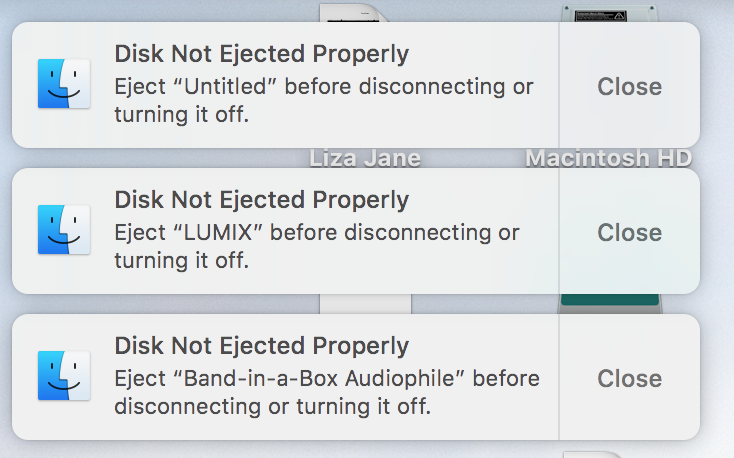Dismiss the LUMIX notification with Close

point(629,232)
